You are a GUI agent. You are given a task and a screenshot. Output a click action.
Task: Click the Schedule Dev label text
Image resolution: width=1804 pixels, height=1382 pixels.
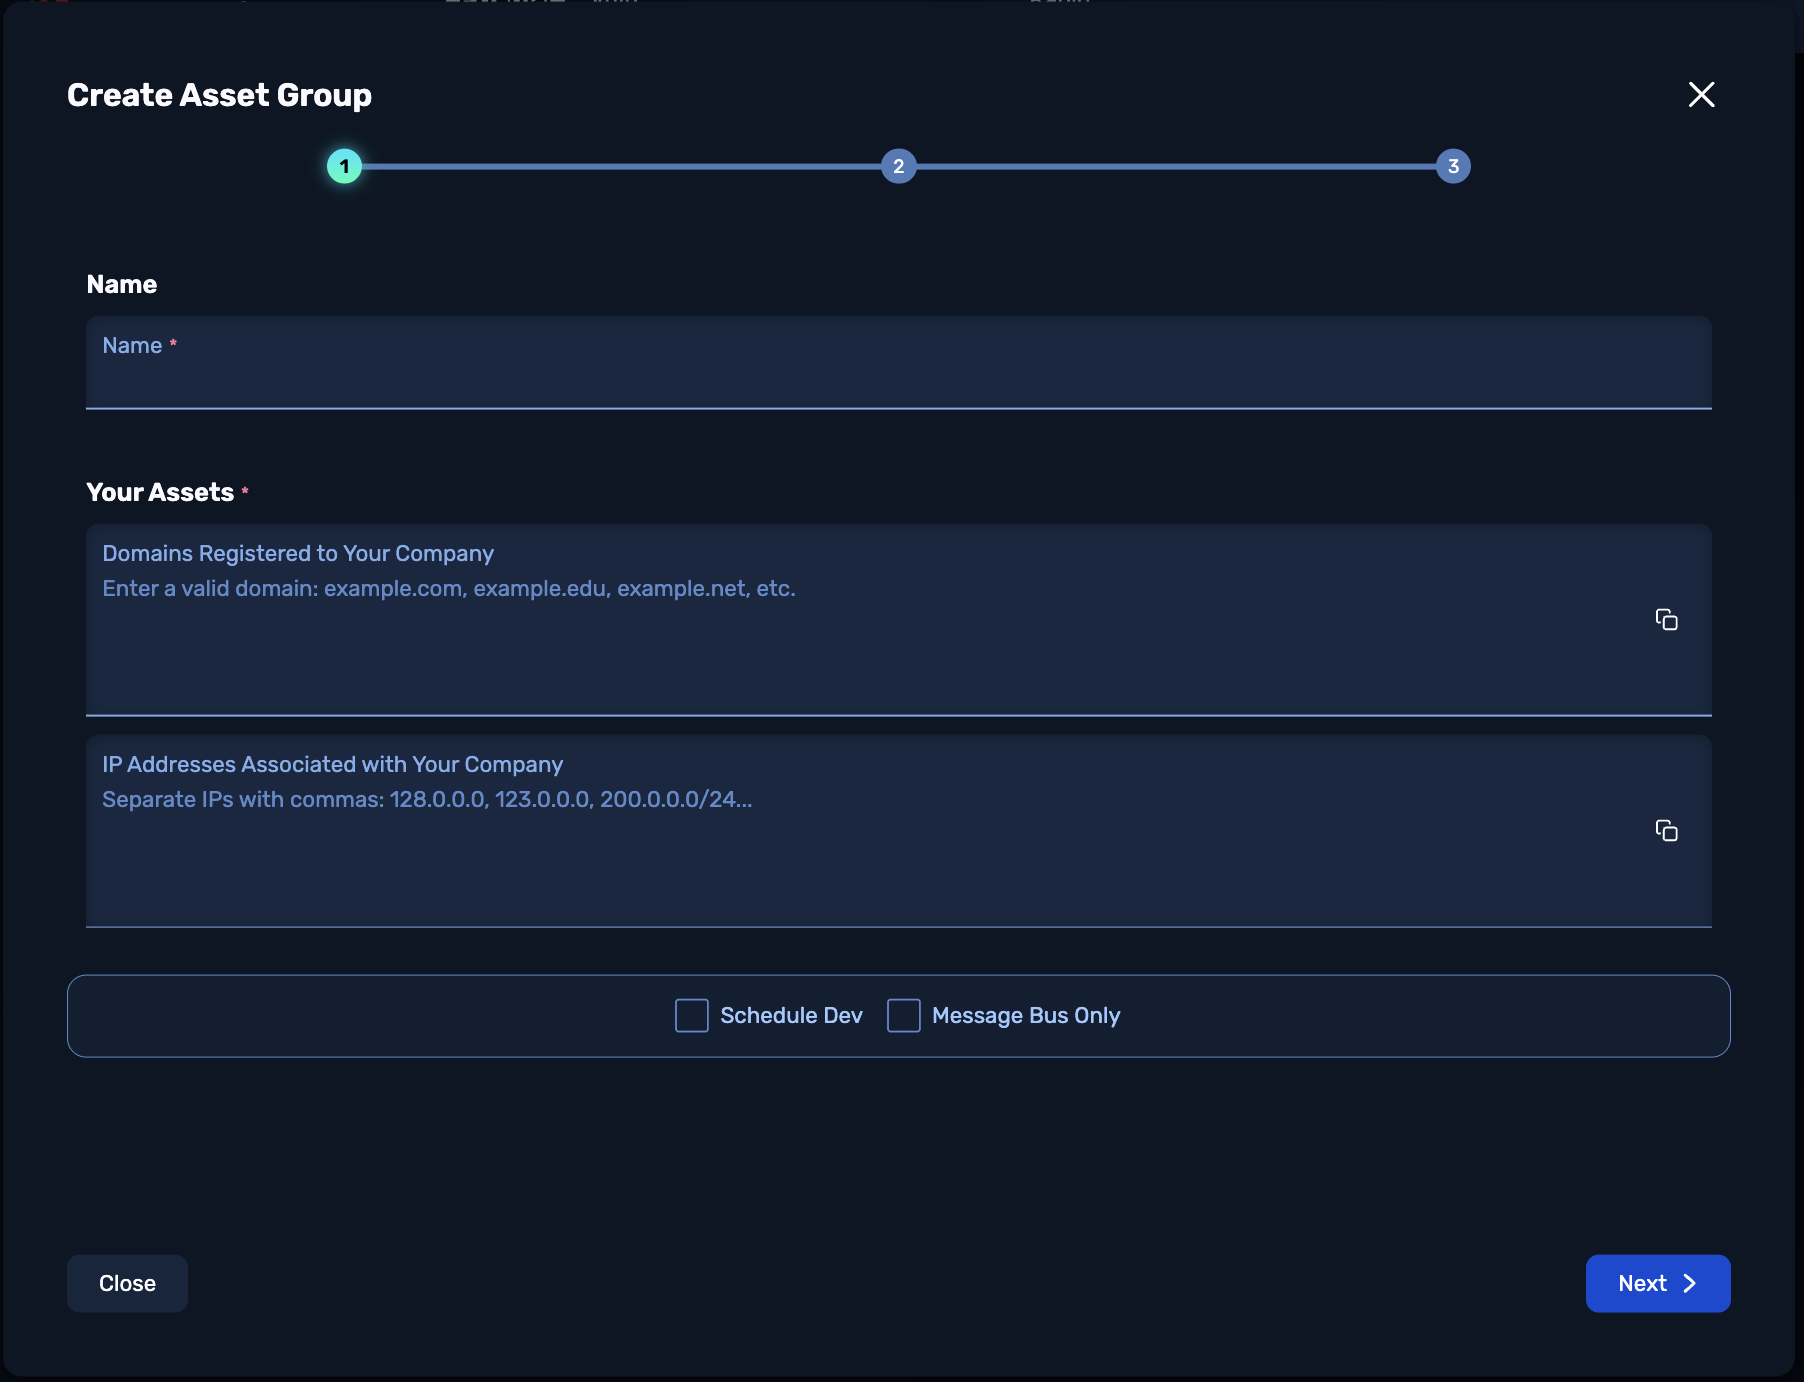pos(791,1015)
